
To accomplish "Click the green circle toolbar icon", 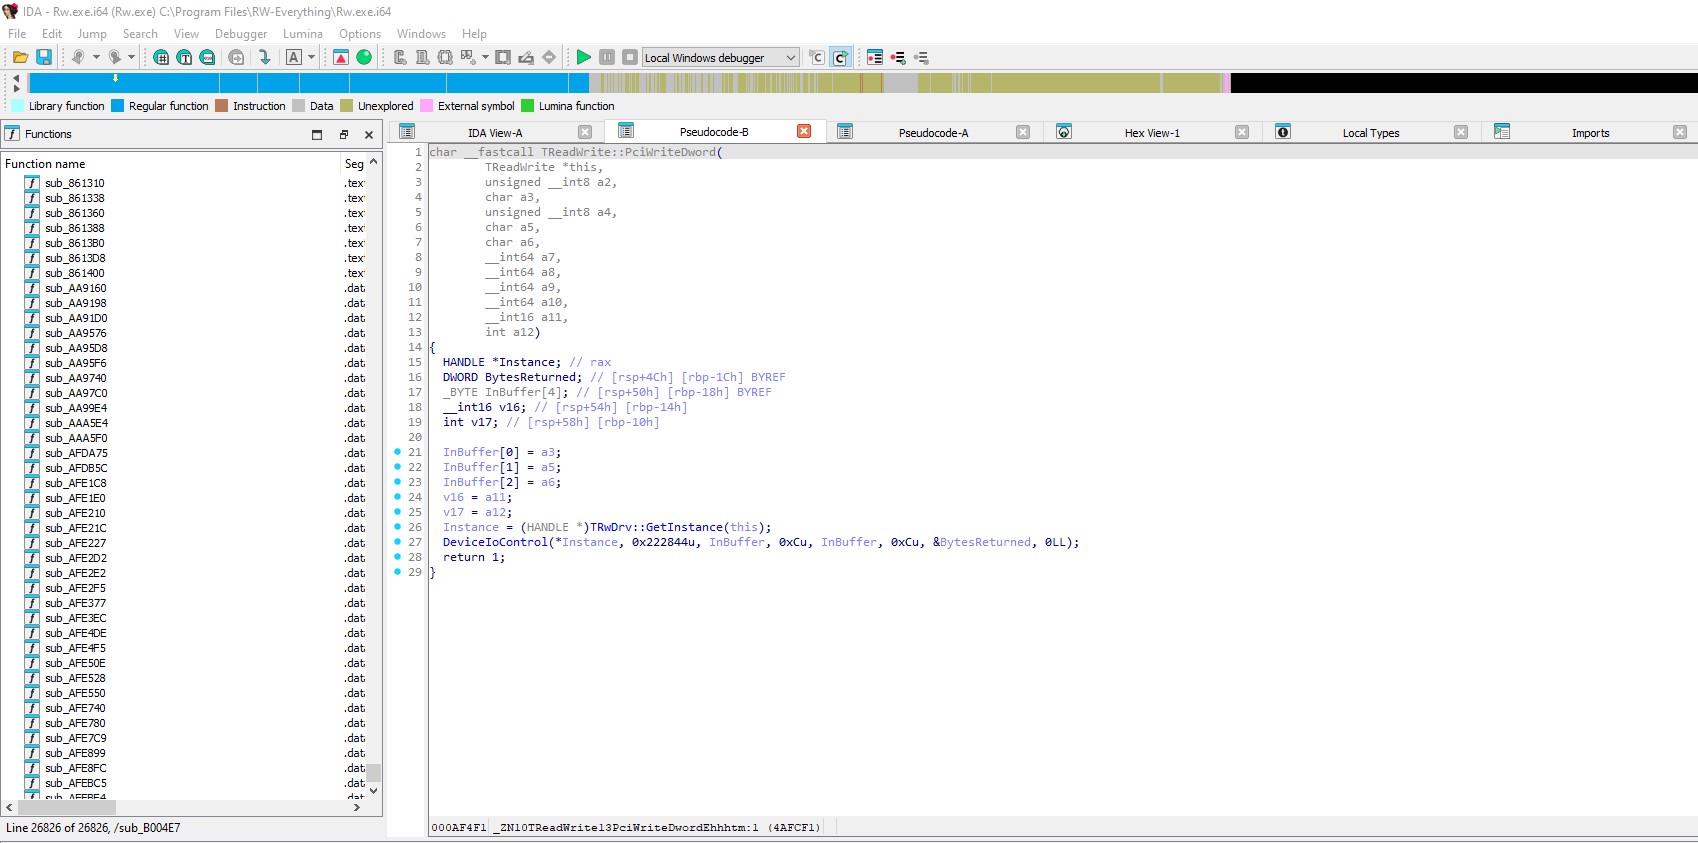I will [364, 57].
